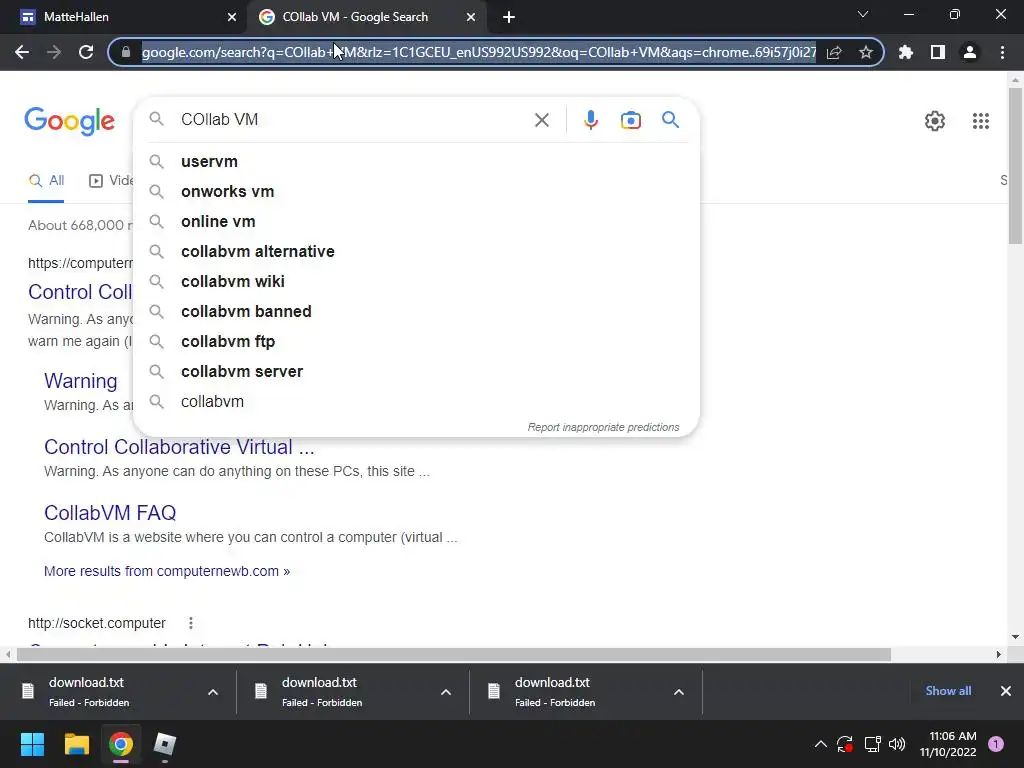Open clock showing 11:06 AM
This screenshot has height=768, width=1024.
click(948, 744)
